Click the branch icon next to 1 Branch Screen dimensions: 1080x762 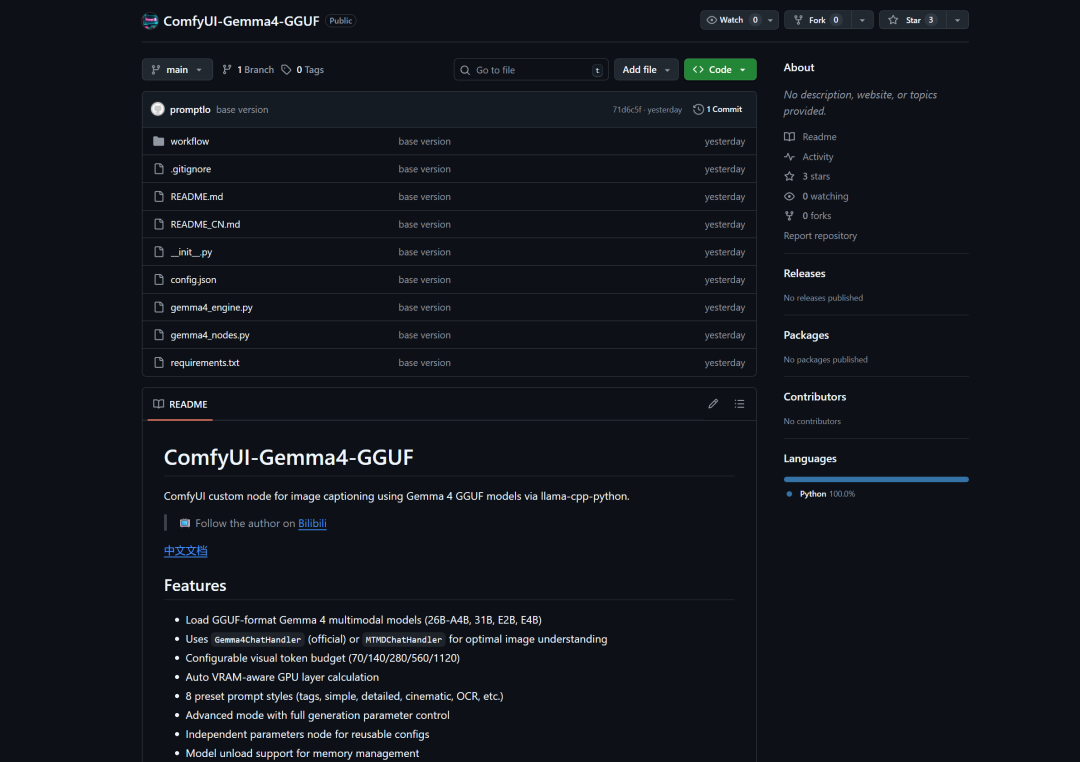pos(227,70)
